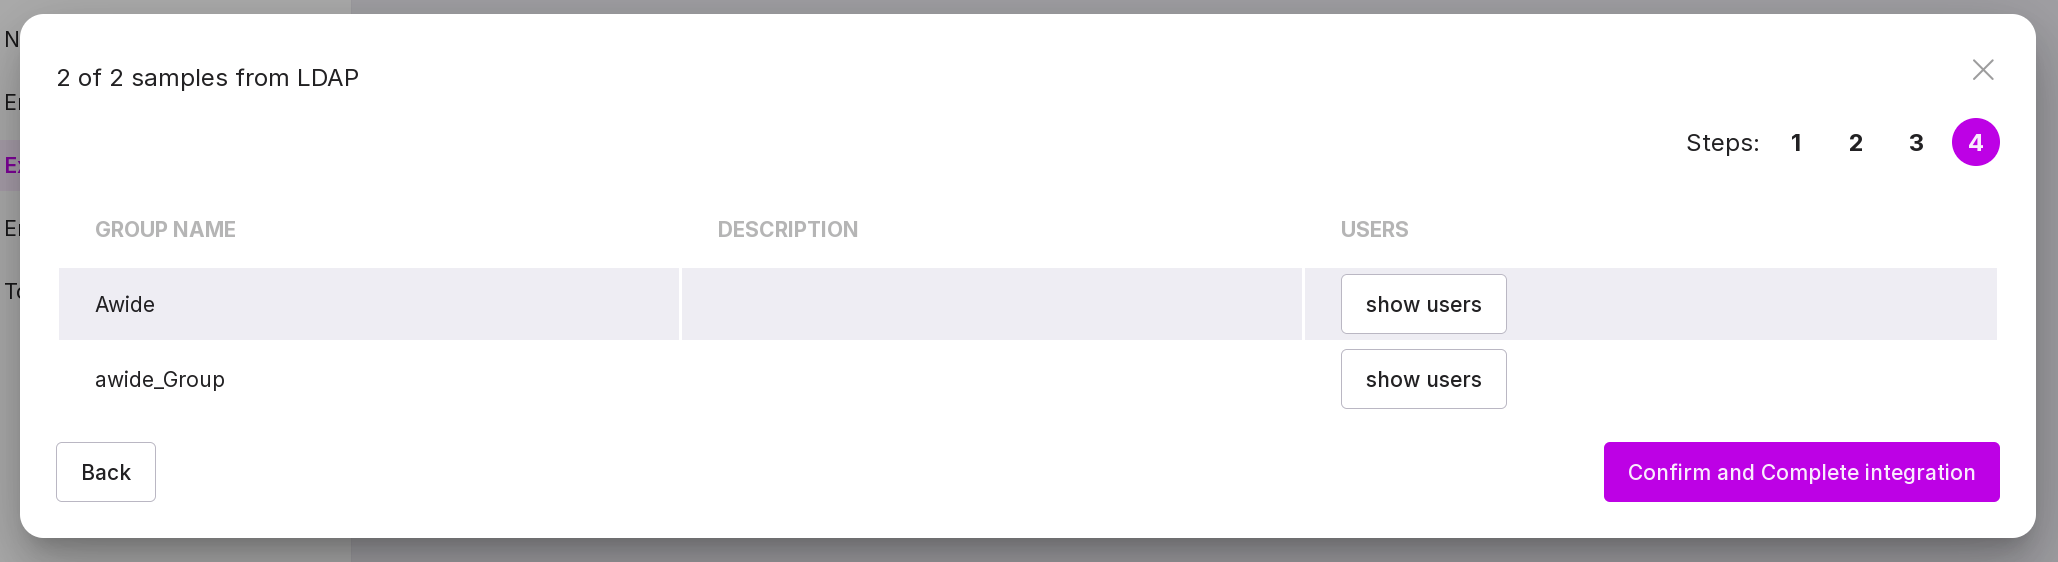Select the awide_Group name cell
This screenshot has width=2058, height=562.
(160, 380)
